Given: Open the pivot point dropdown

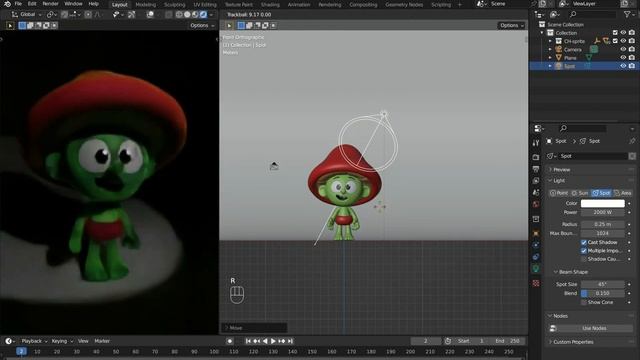Looking at the screenshot, I should click(x=51, y=14).
